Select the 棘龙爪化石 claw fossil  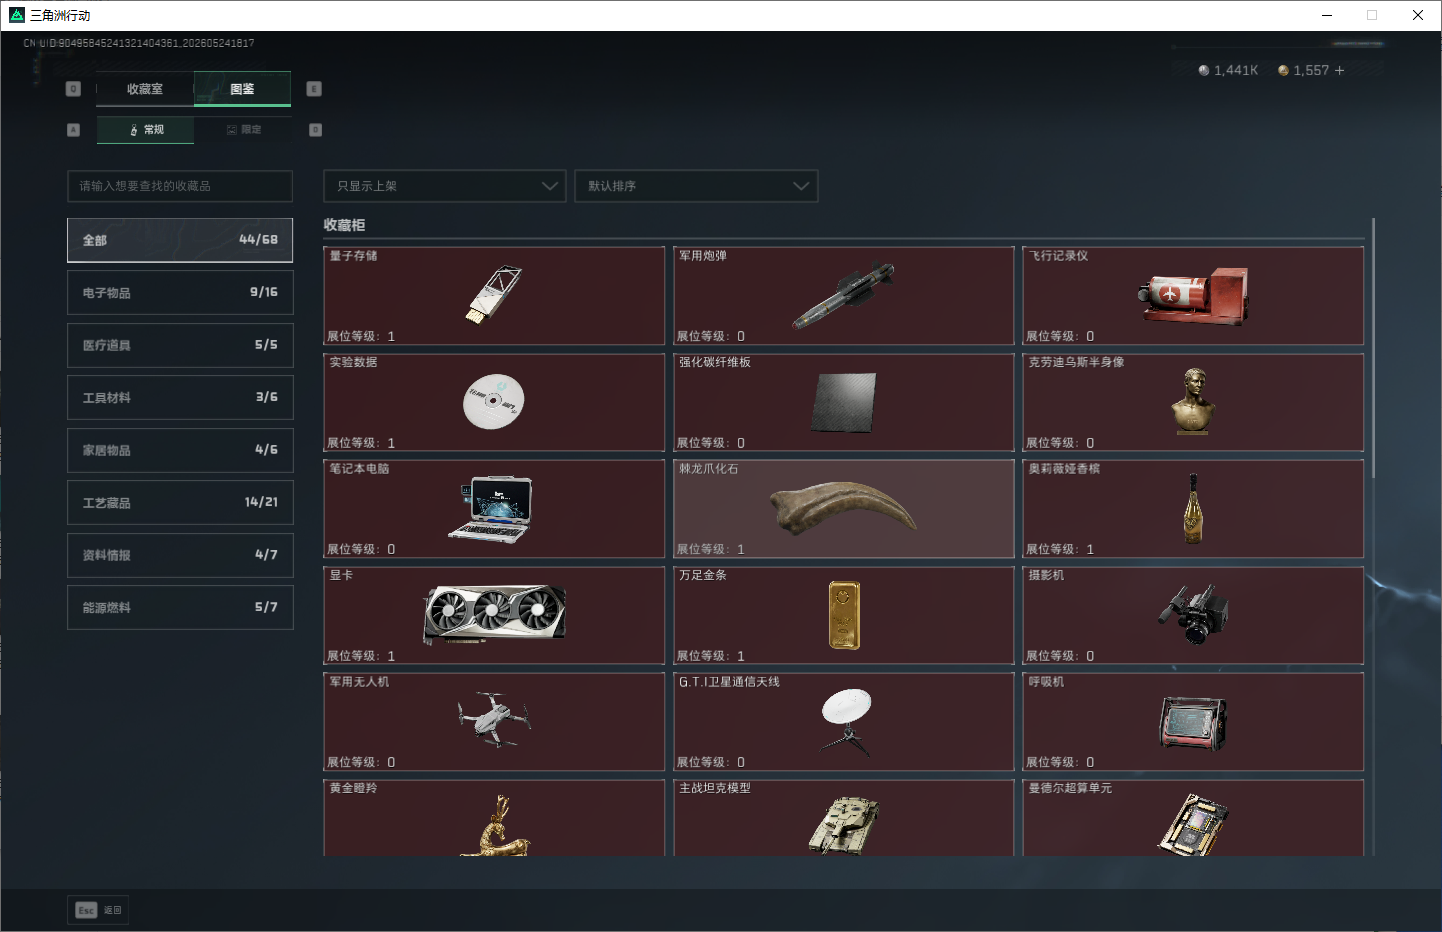click(x=844, y=509)
